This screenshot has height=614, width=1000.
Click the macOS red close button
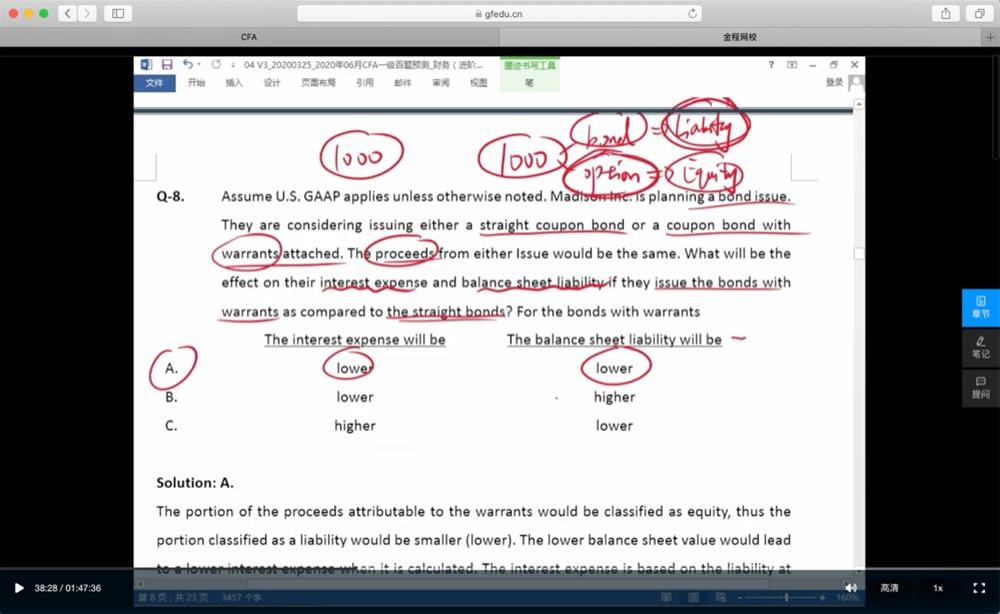(x=13, y=13)
